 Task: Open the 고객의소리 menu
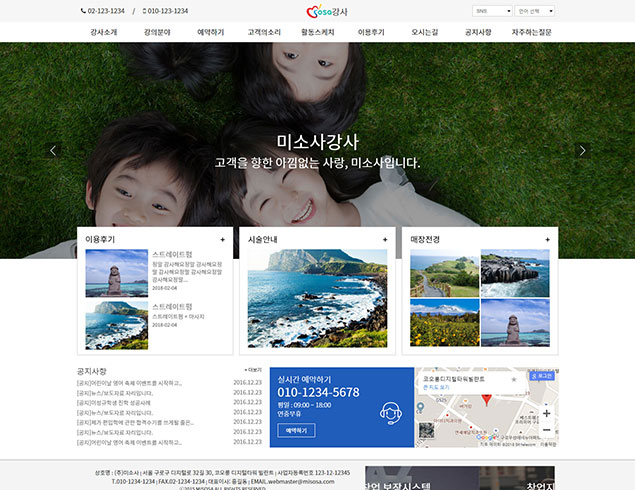click(x=264, y=32)
